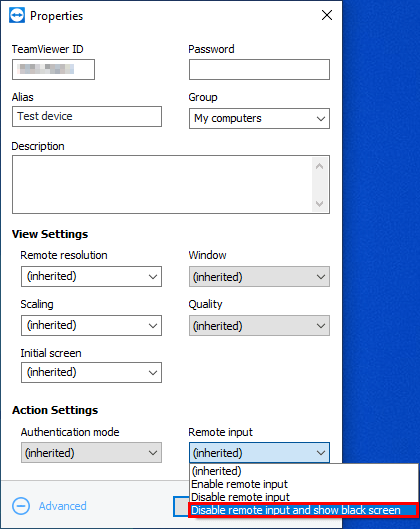Select Disable remote input option
The image size is (420, 529).
(x=304, y=497)
